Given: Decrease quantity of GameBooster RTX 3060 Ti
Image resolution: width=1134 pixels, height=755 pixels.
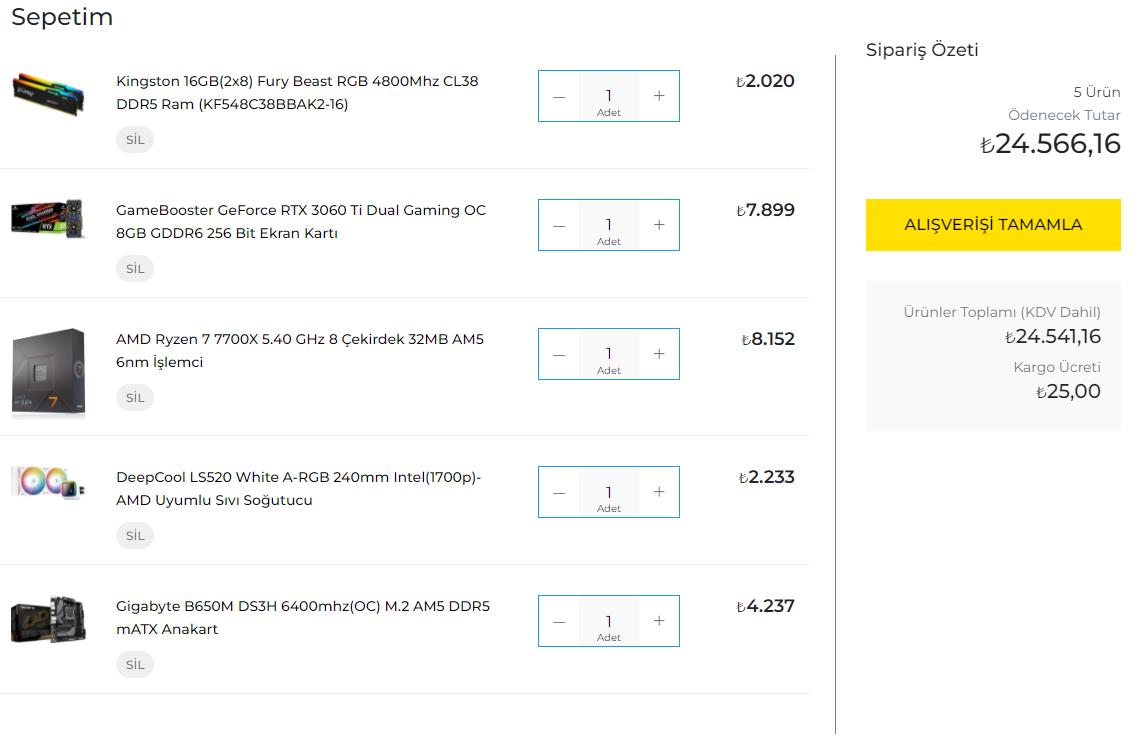Looking at the screenshot, I should (x=559, y=225).
